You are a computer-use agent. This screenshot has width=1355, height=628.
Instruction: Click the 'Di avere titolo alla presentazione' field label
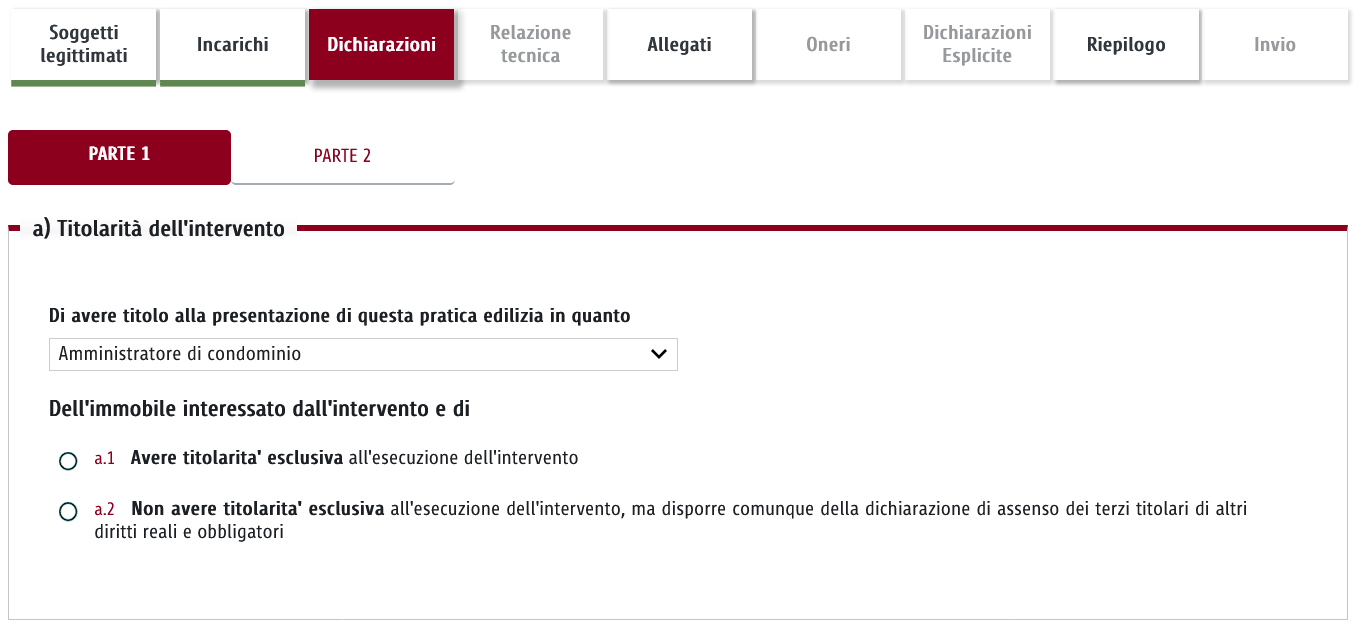[340, 316]
